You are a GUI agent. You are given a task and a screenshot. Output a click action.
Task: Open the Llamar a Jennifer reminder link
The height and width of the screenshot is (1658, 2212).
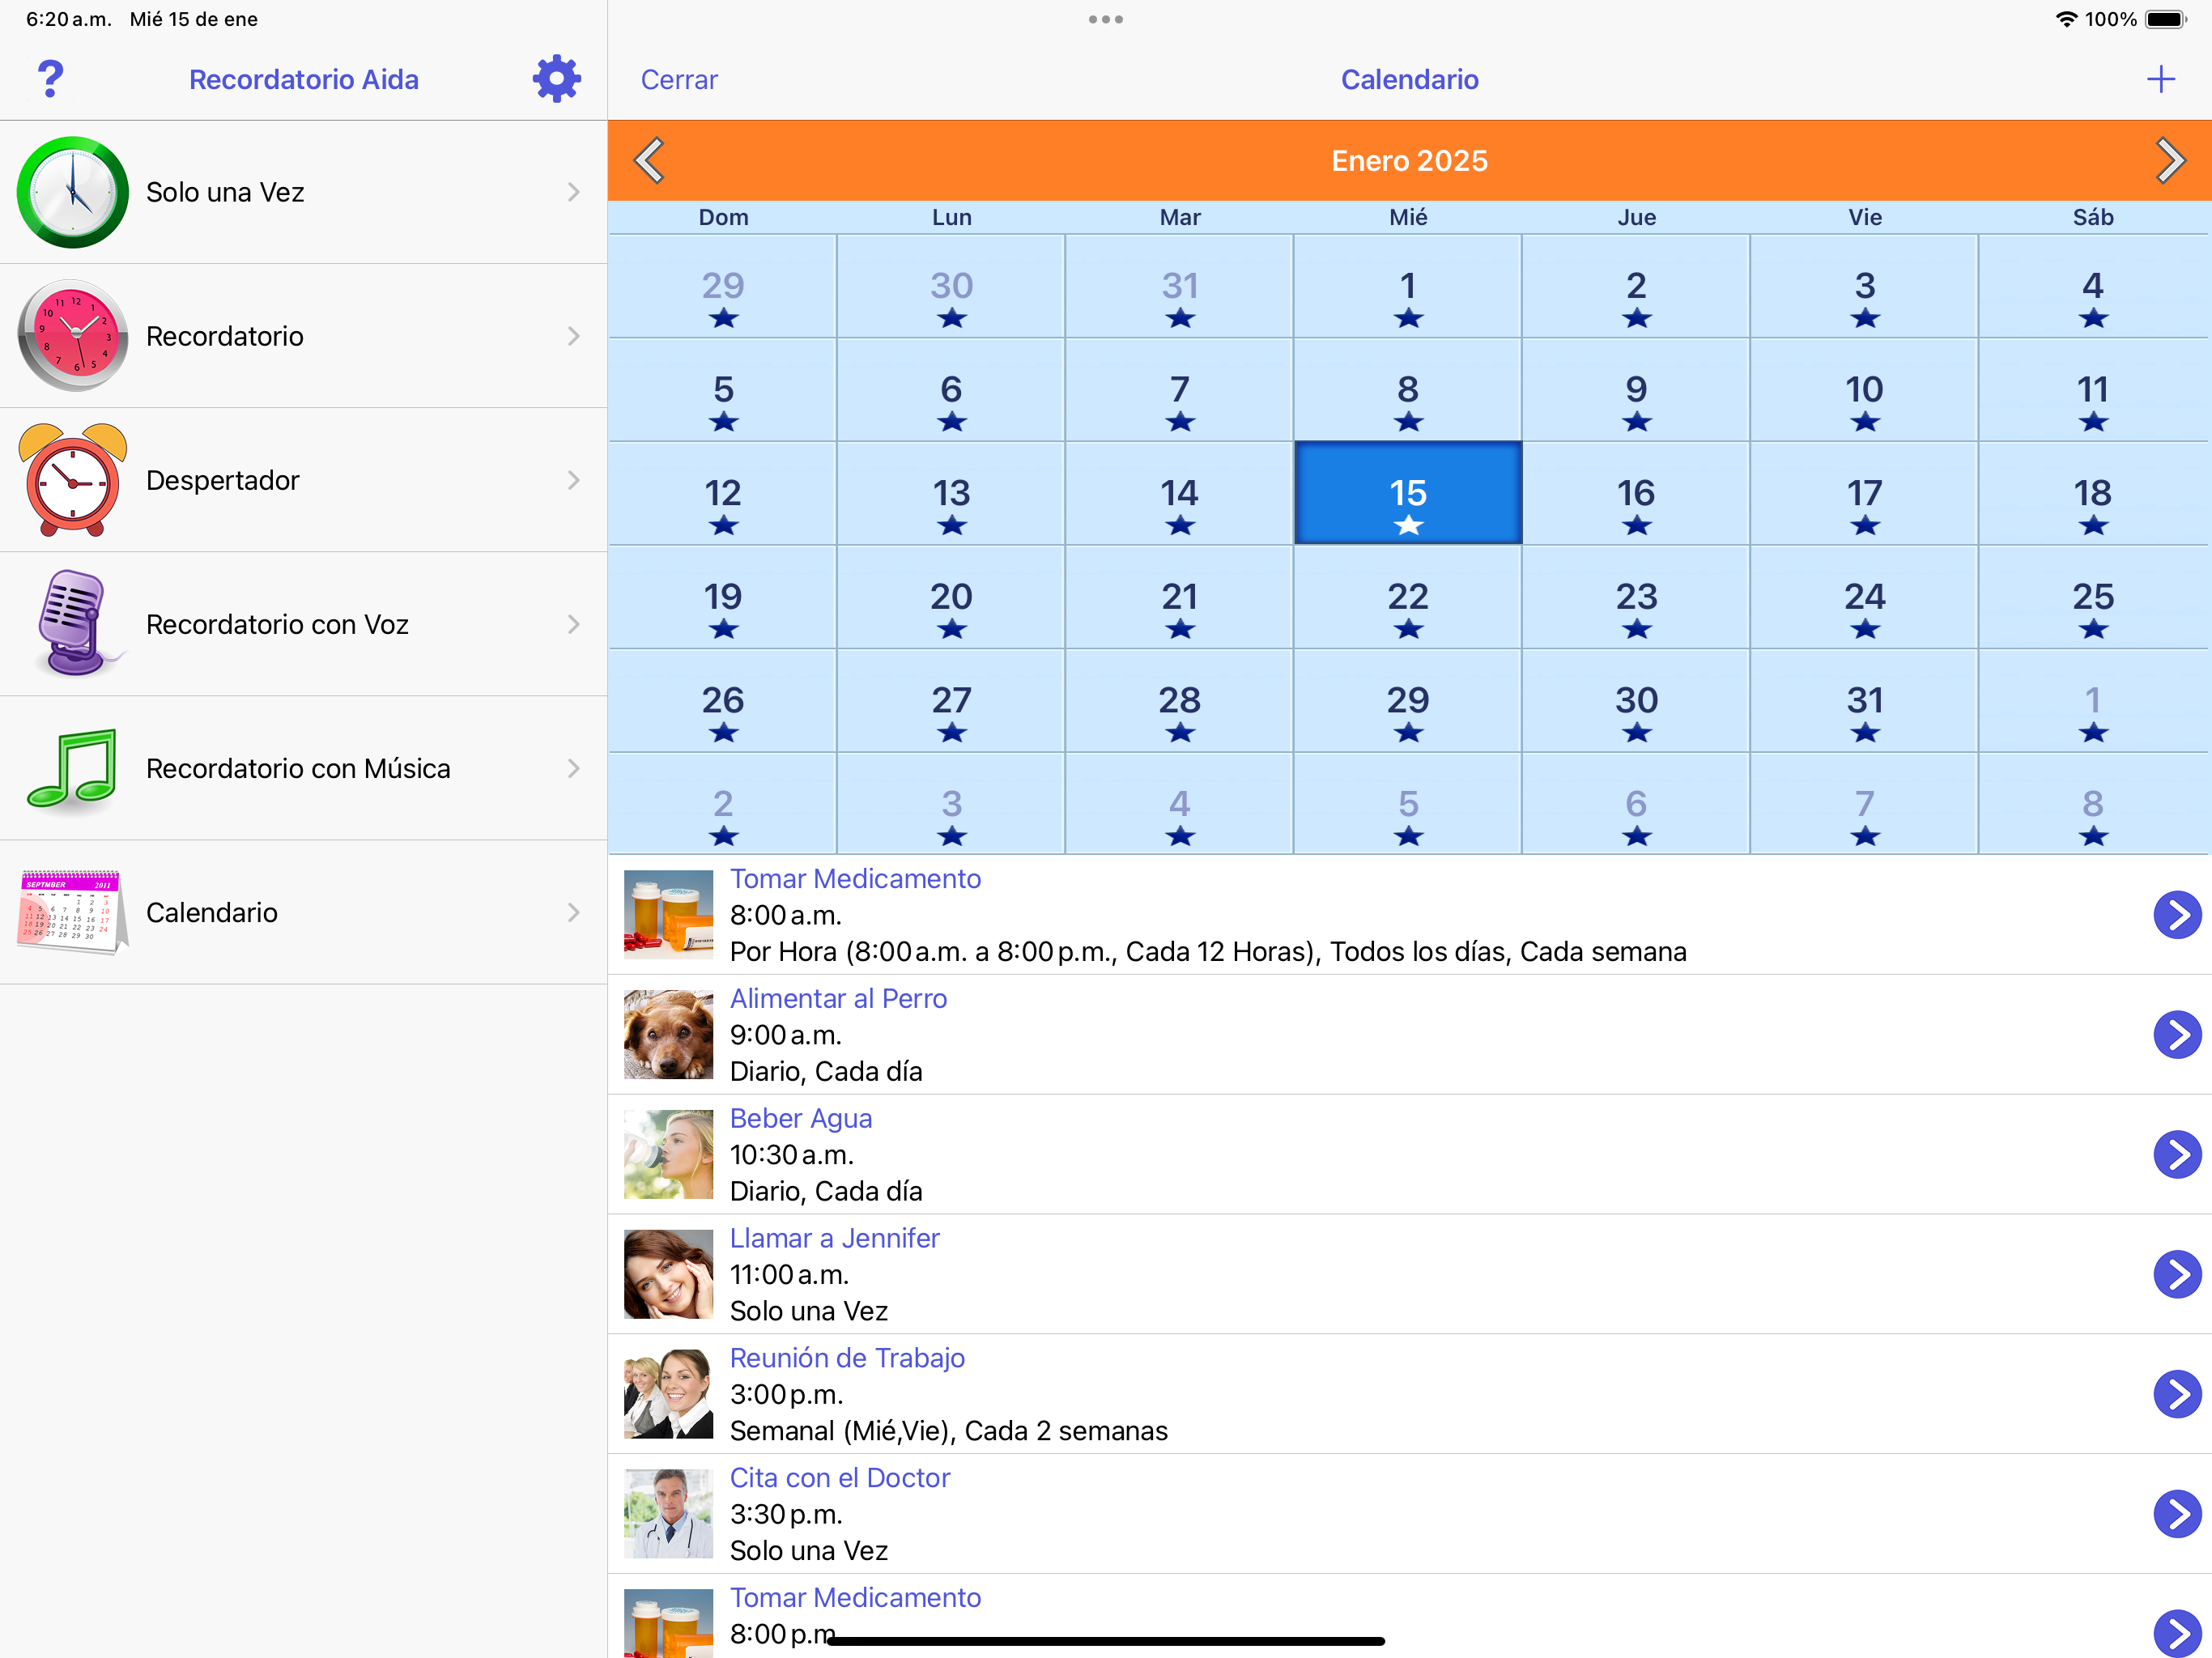pos(834,1238)
